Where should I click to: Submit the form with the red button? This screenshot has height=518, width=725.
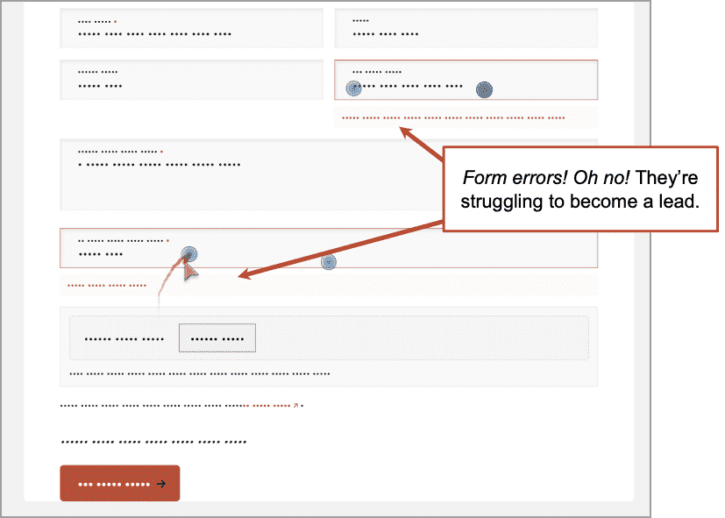pyautogui.click(x=120, y=483)
